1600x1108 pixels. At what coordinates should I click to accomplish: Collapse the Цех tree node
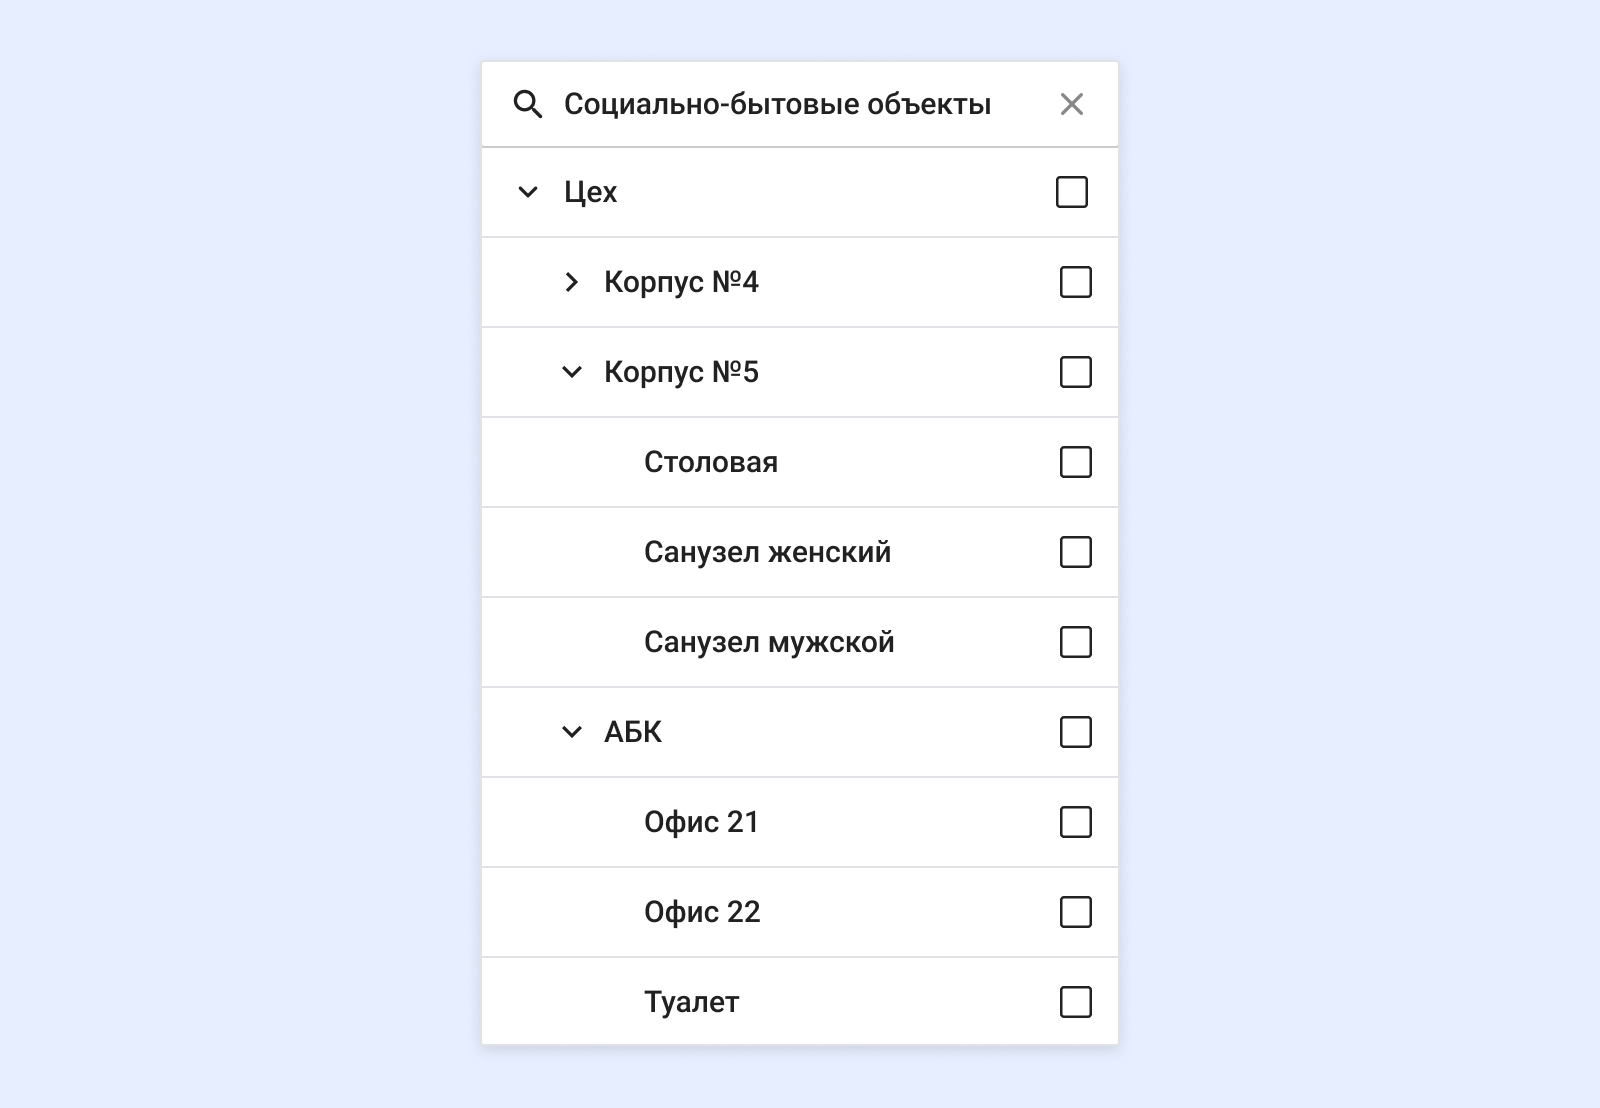tap(528, 192)
